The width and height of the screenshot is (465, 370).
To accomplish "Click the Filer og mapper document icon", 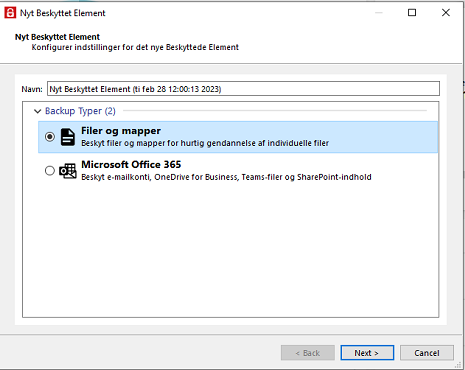I will click(68, 137).
